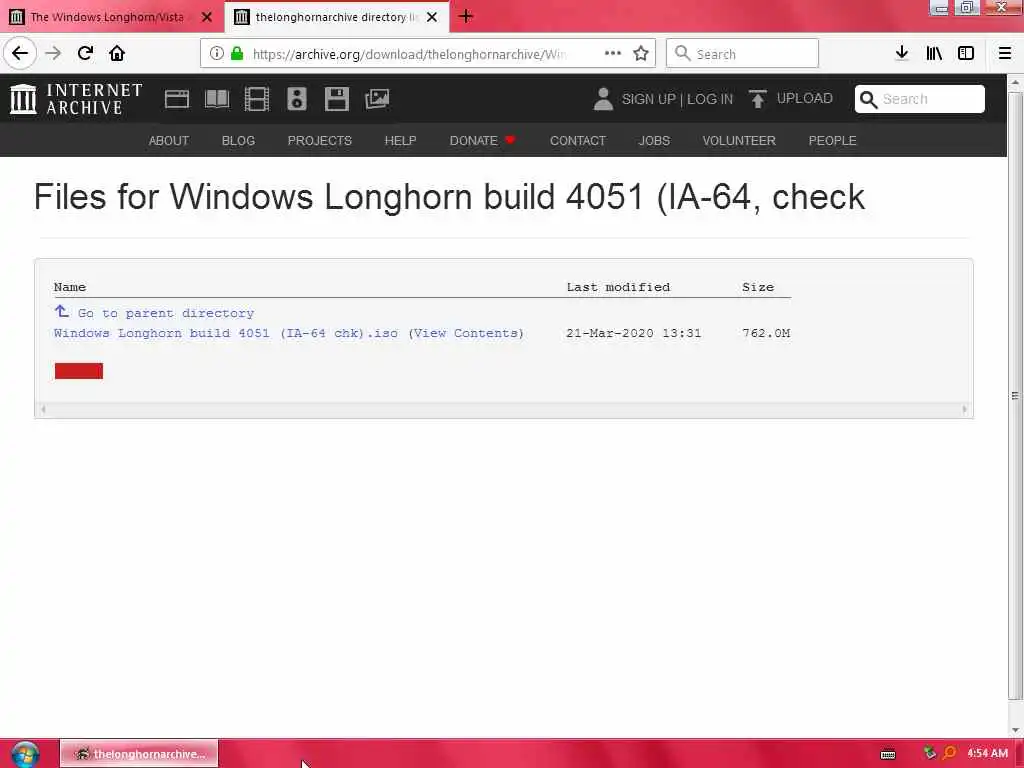Open a new browser tab
Viewport: 1024px width, 768px height.
coord(466,16)
